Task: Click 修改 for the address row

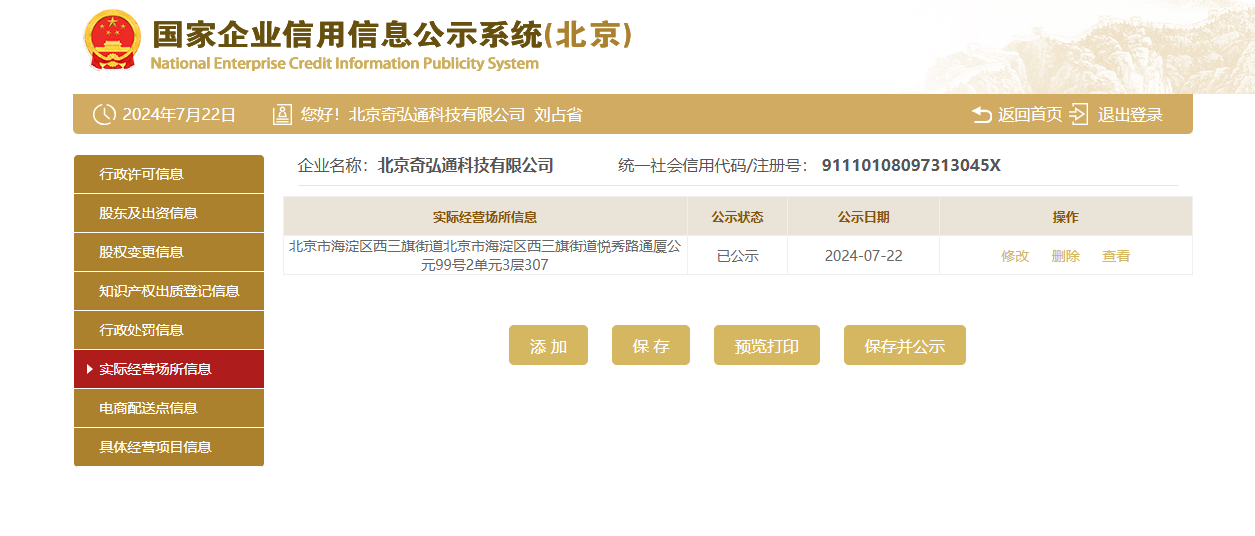Action: tap(1015, 256)
